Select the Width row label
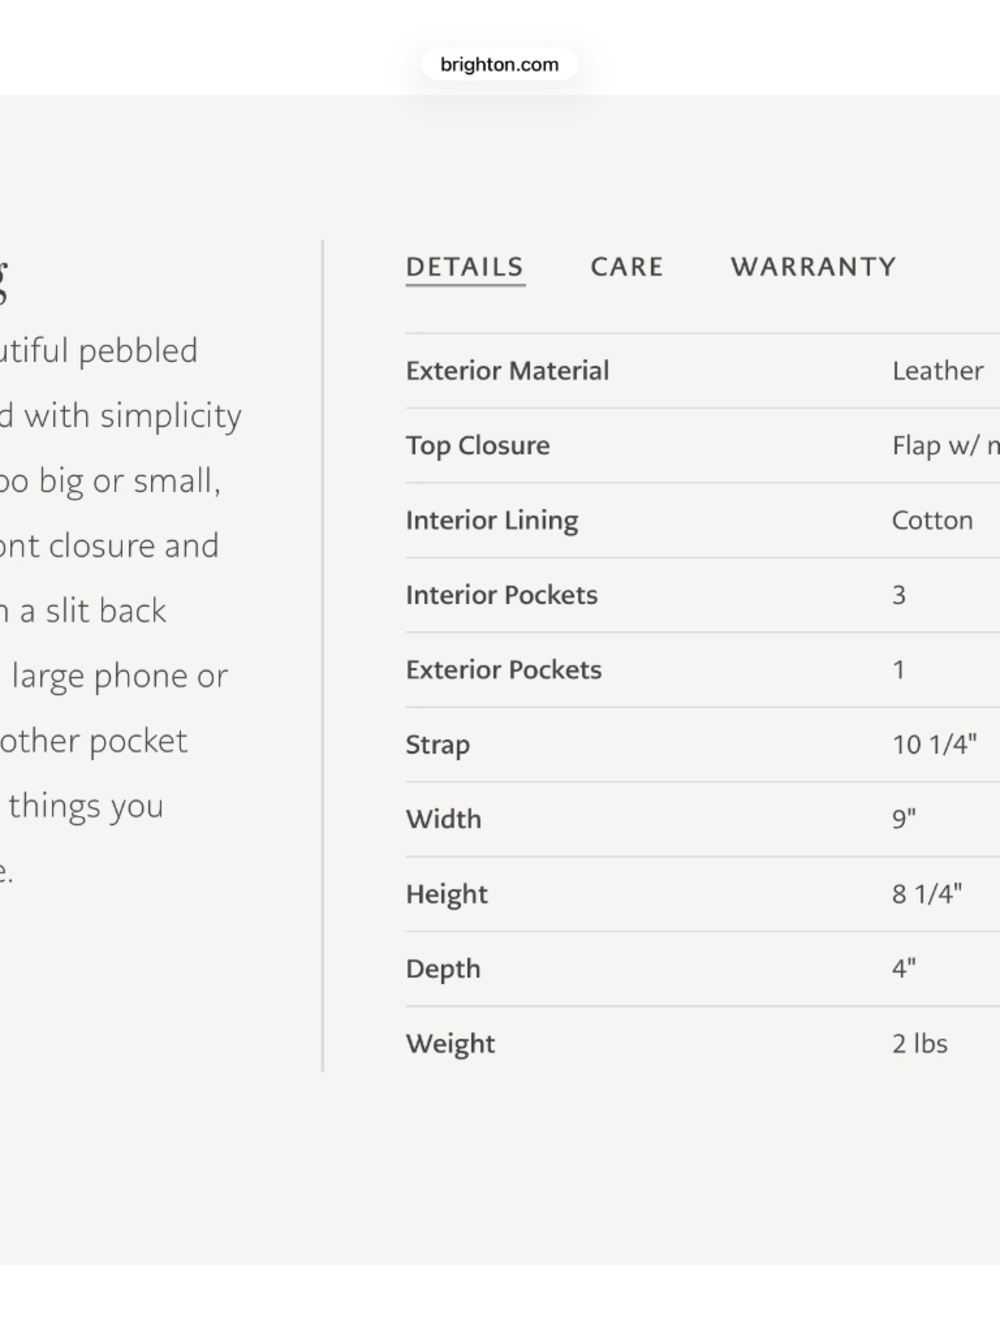 tap(443, 820)
